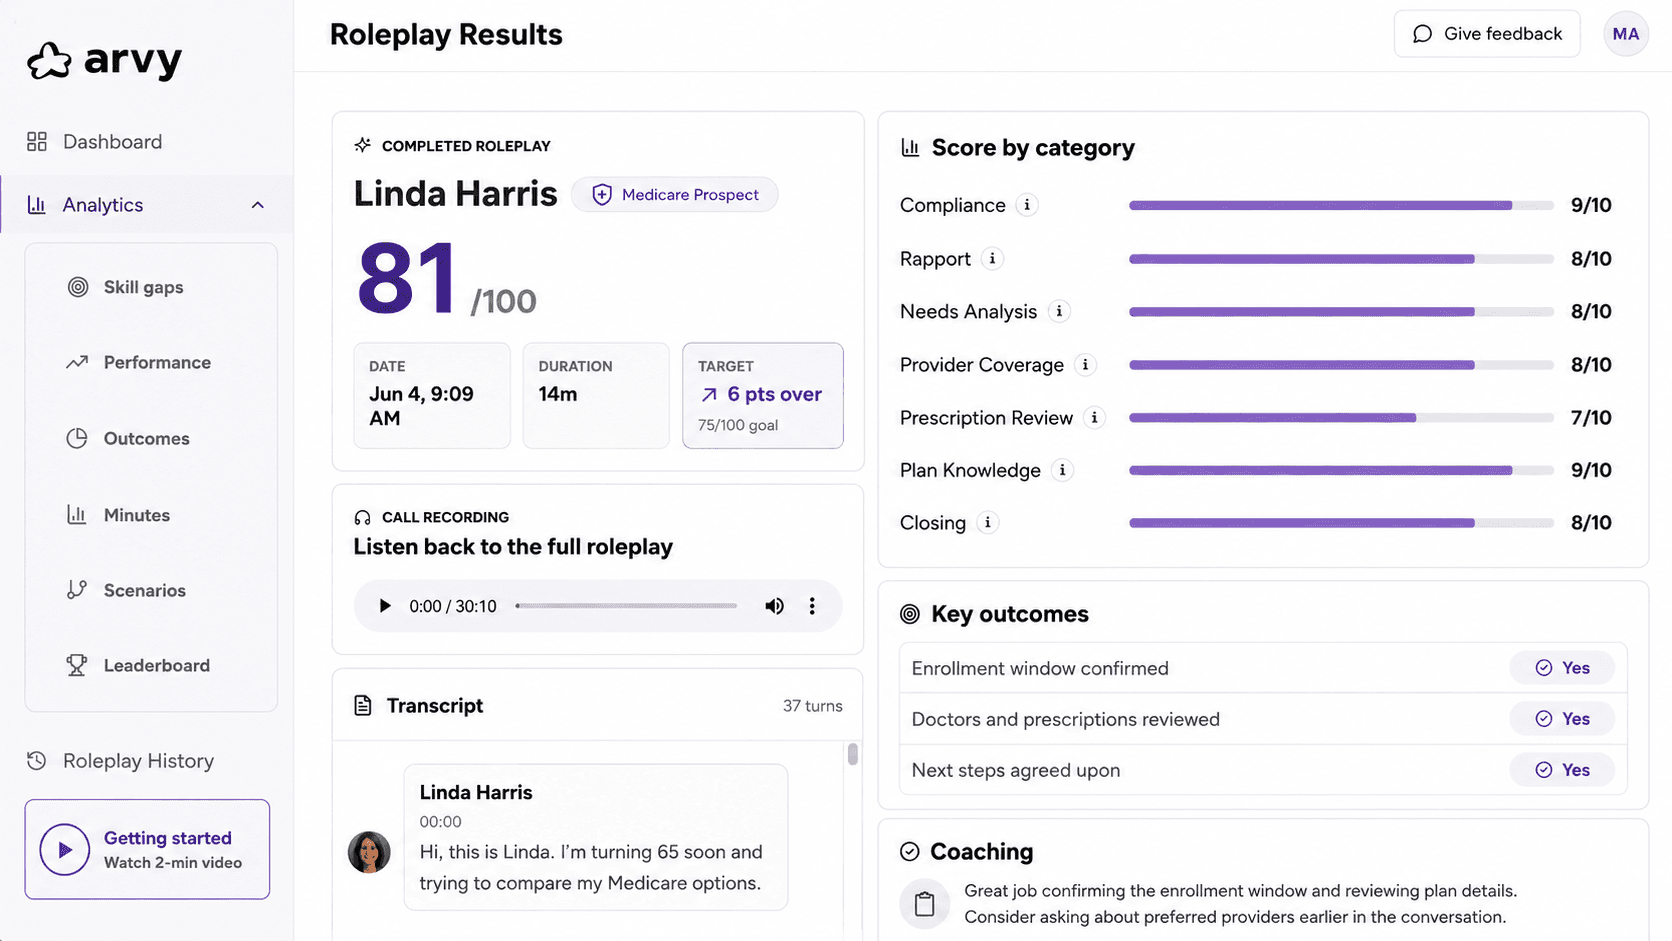The height and width of the screenshot is (941, 1672).
Task: Click the 00:00 transcript timestamp
Action: [x=441, y=822]
